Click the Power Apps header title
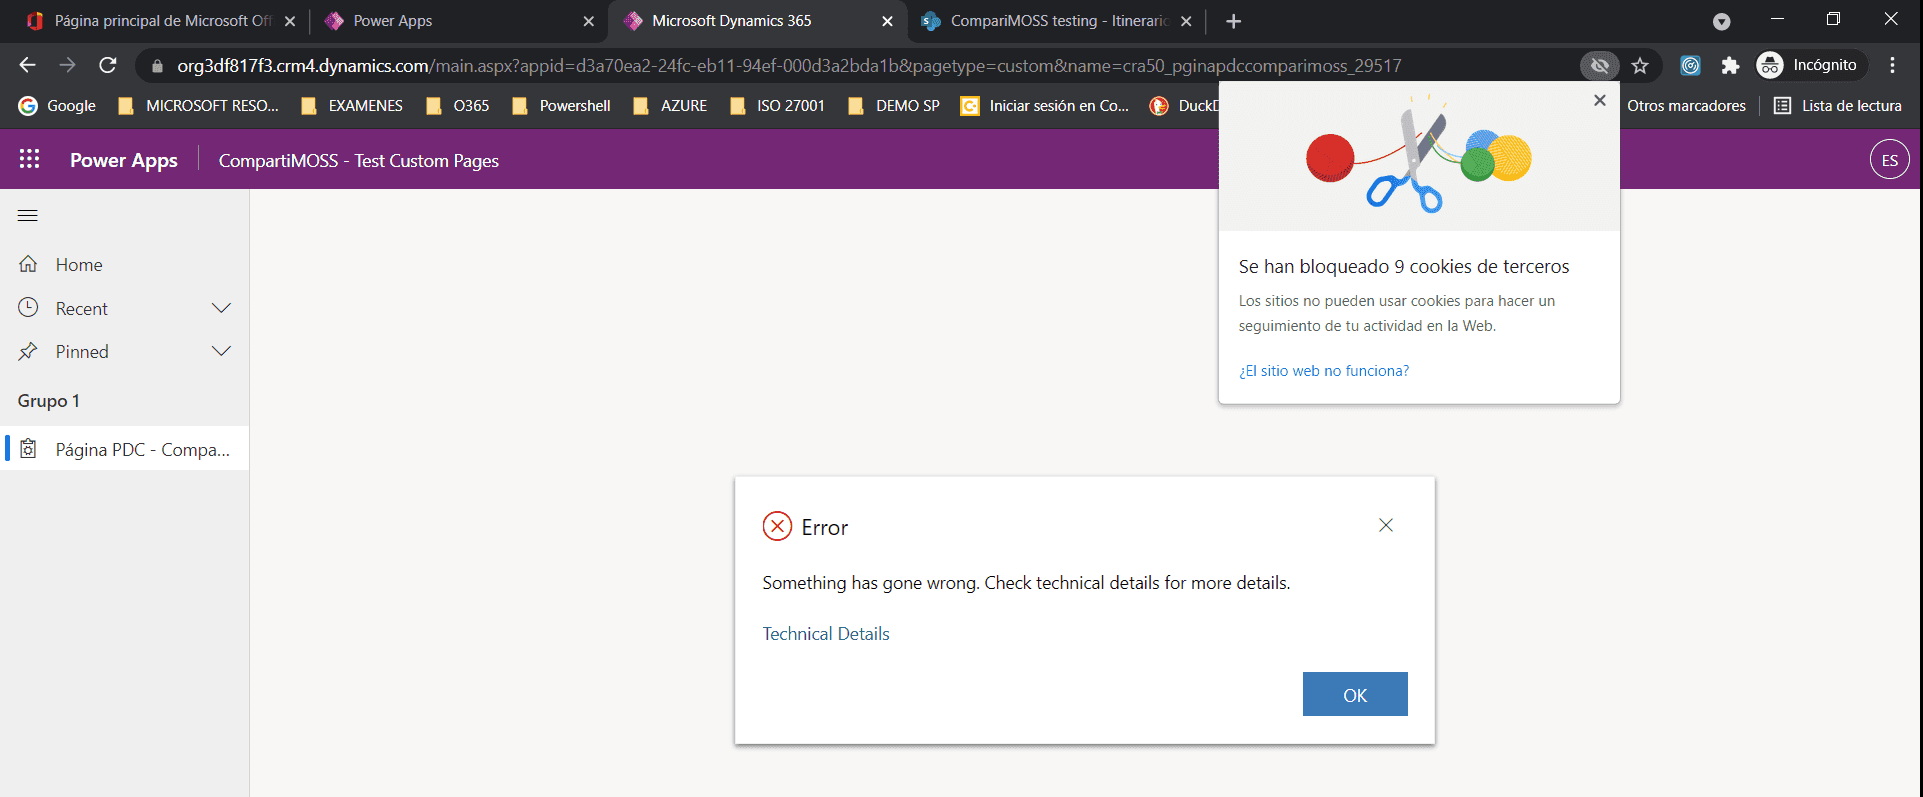The image size is (1923, 797). coord(124,160)
